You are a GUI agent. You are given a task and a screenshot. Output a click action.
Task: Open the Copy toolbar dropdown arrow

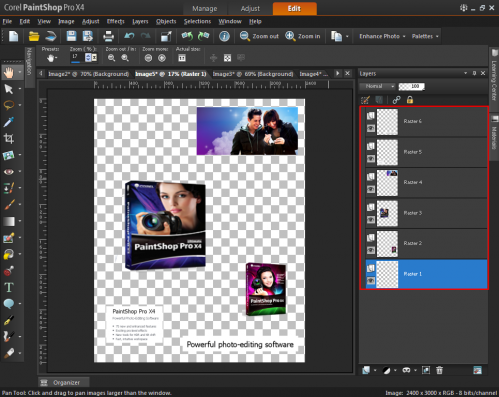[x=347, y=36]
